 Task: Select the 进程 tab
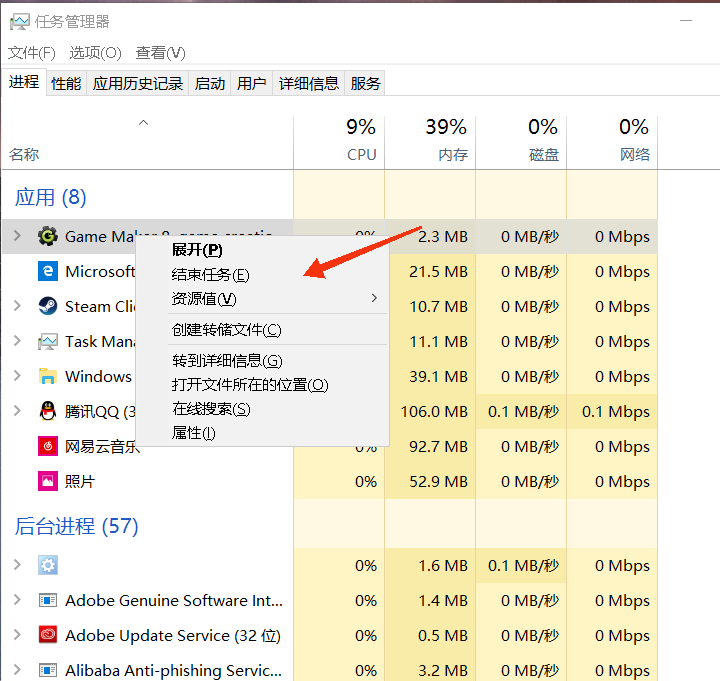point(24,82)
